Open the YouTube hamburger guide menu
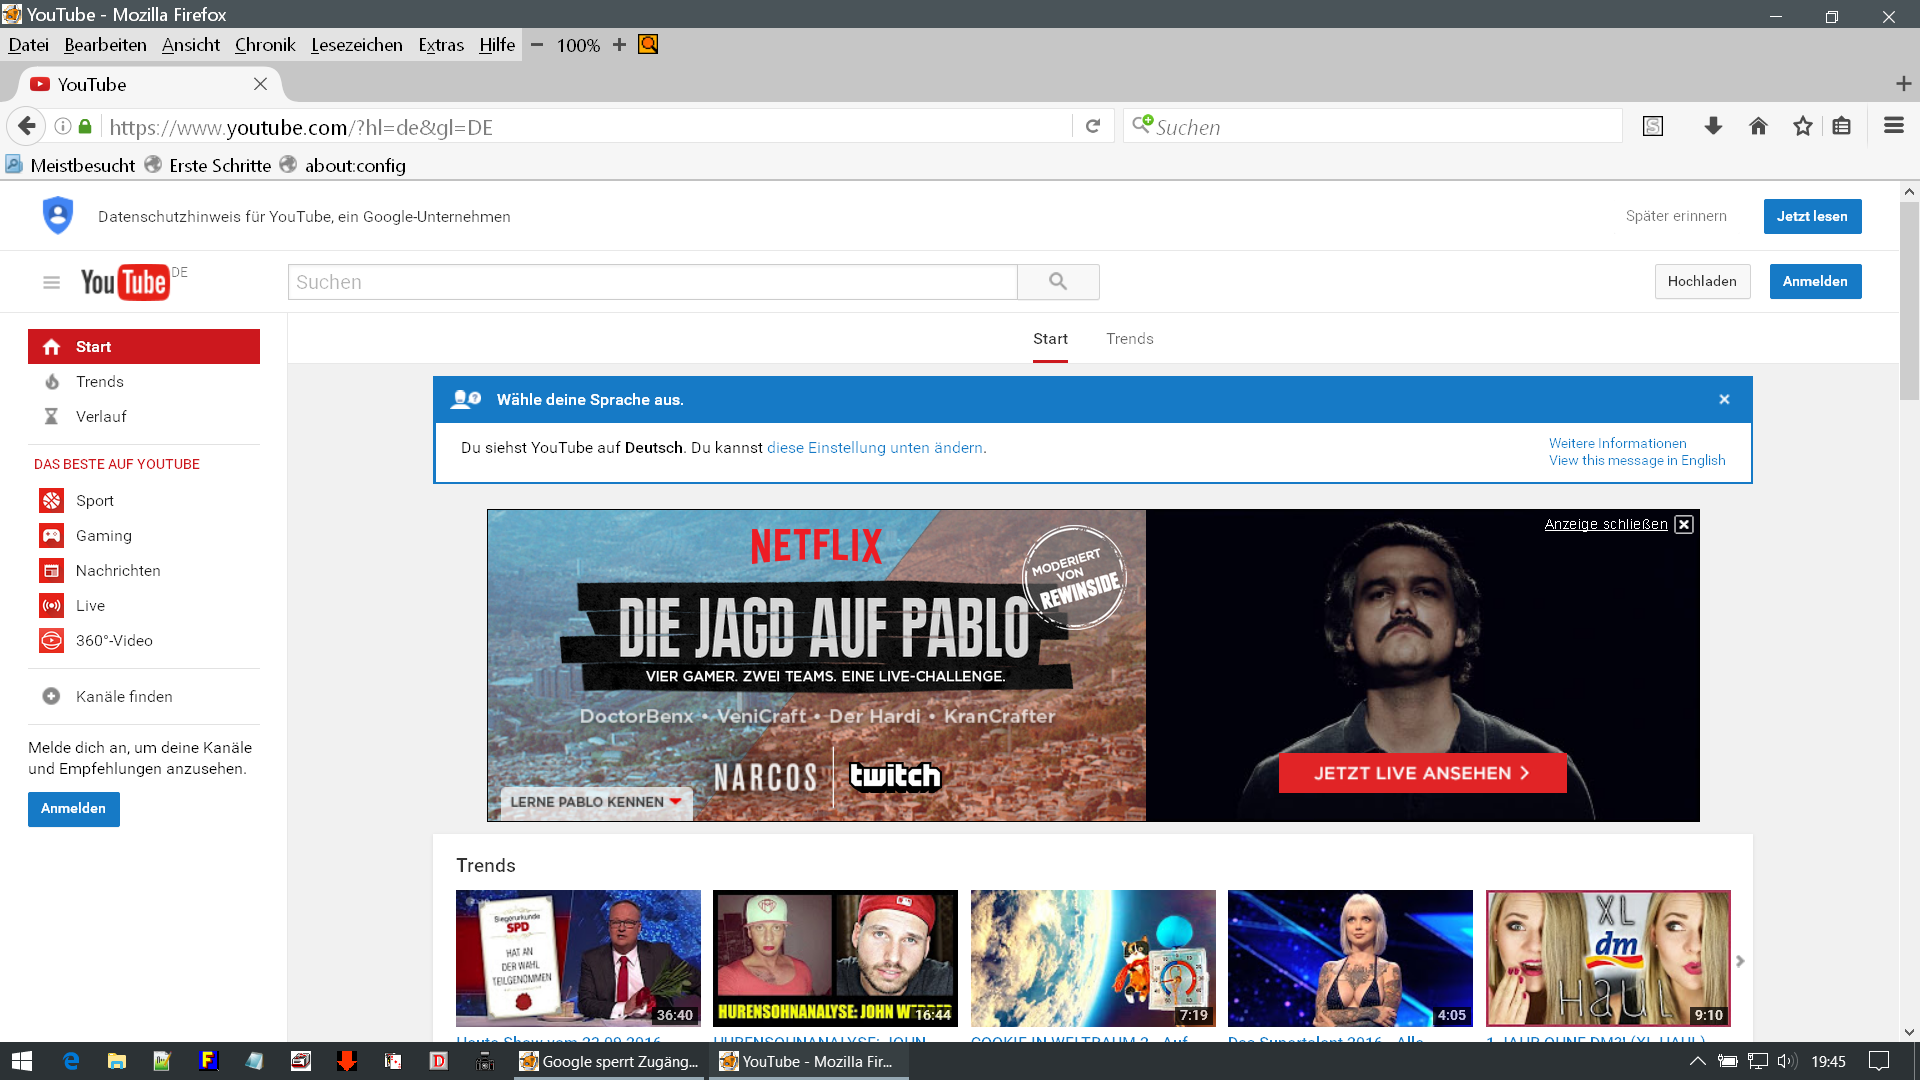The width and height of the screenshot is (1920, 1080). [x=51, y=283]
